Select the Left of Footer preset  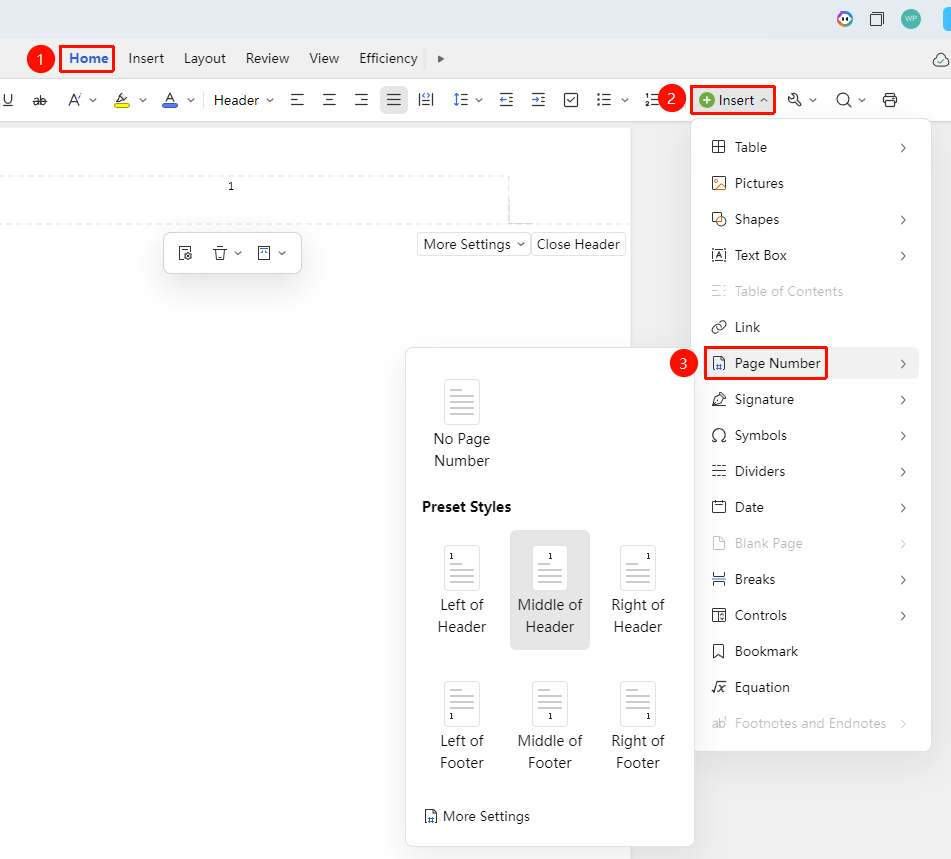[x=462, y=726]
